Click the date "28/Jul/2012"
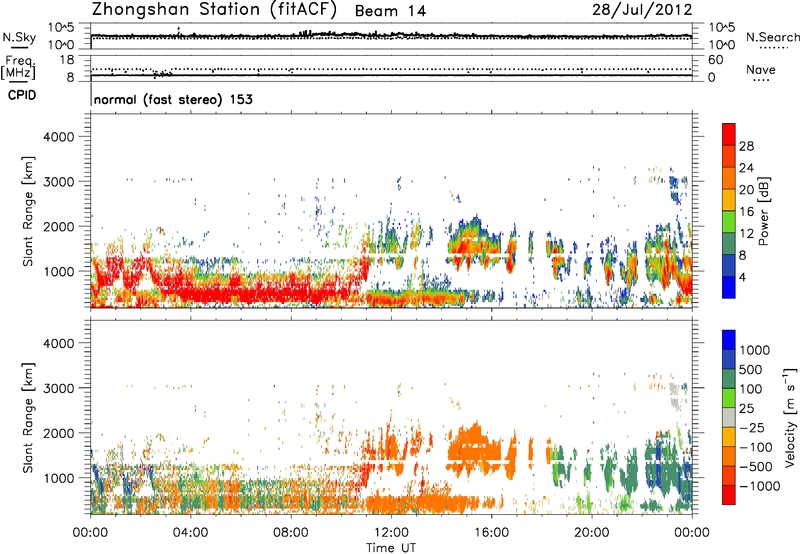 [642, 10]
